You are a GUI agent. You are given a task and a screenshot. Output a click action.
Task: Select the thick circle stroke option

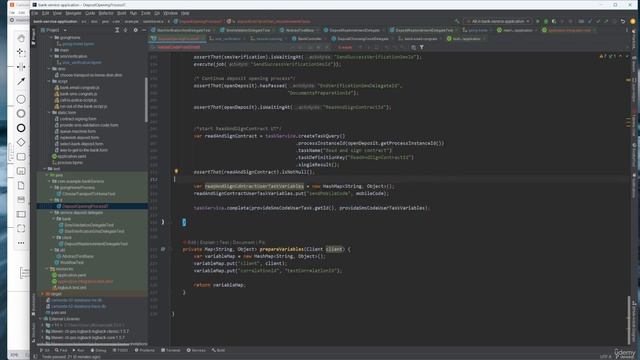click(21, 128)
